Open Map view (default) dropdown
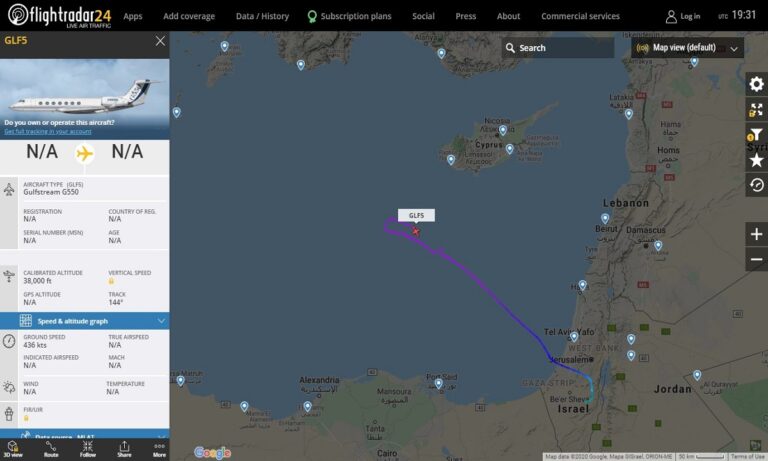768x461 pixels. pos(687,48)
